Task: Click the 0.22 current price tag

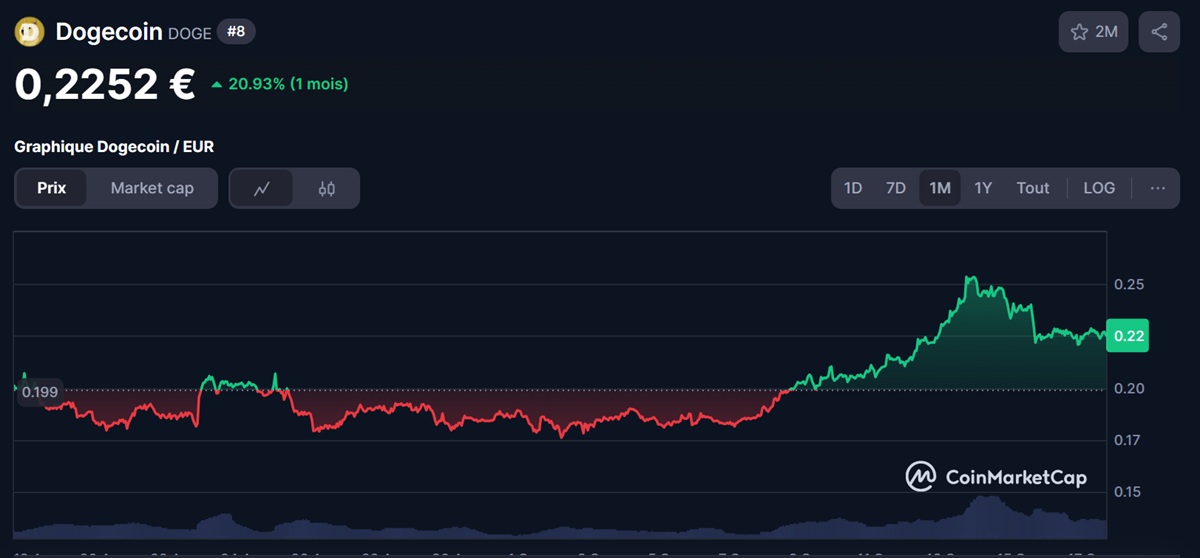Action: click(x=1128, y=336)
